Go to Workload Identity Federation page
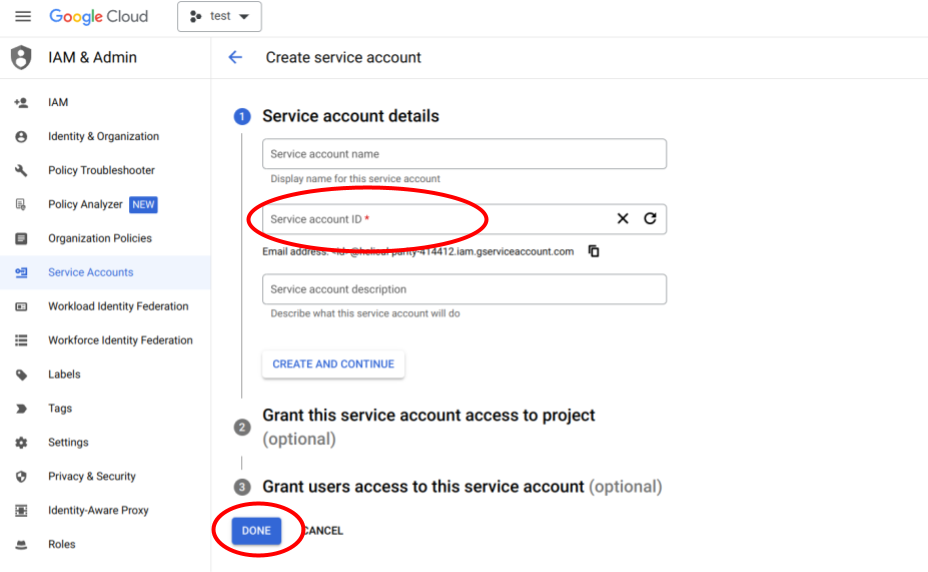This screenshot has height=572, width=928. (x=118, y=307)
